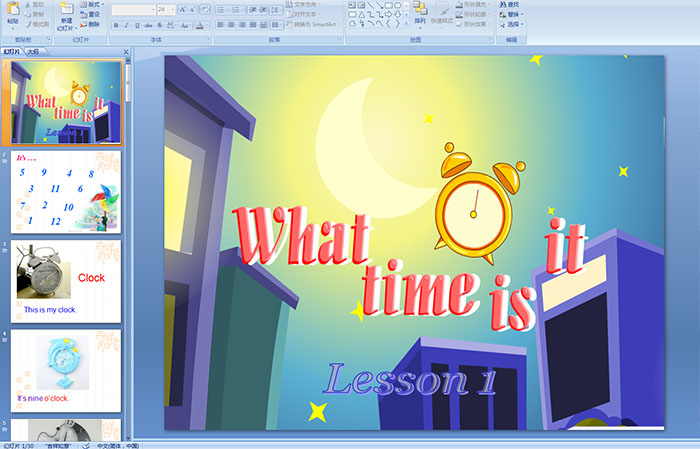This screenshot has width=700, height=449.
Task: Clear all formatting eraser icon
Action: [205, 9]
